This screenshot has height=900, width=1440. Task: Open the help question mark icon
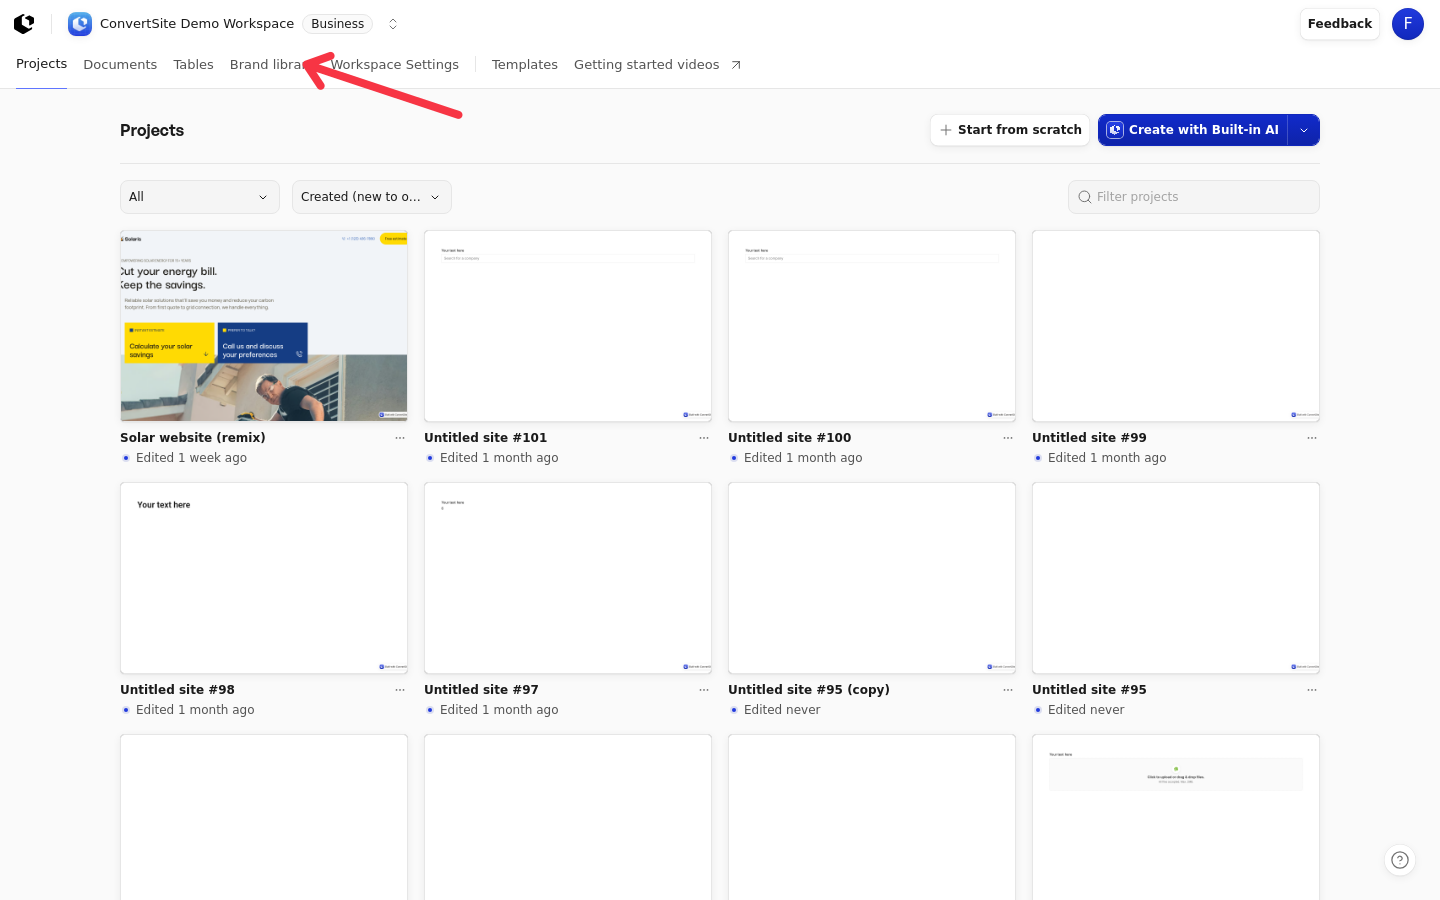[1400, 860]
